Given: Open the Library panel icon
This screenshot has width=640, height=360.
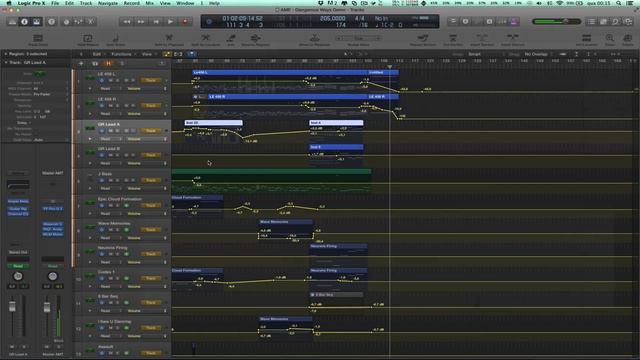Looking at the screenshot, I should pyautogui.click(x=12, y=21).
